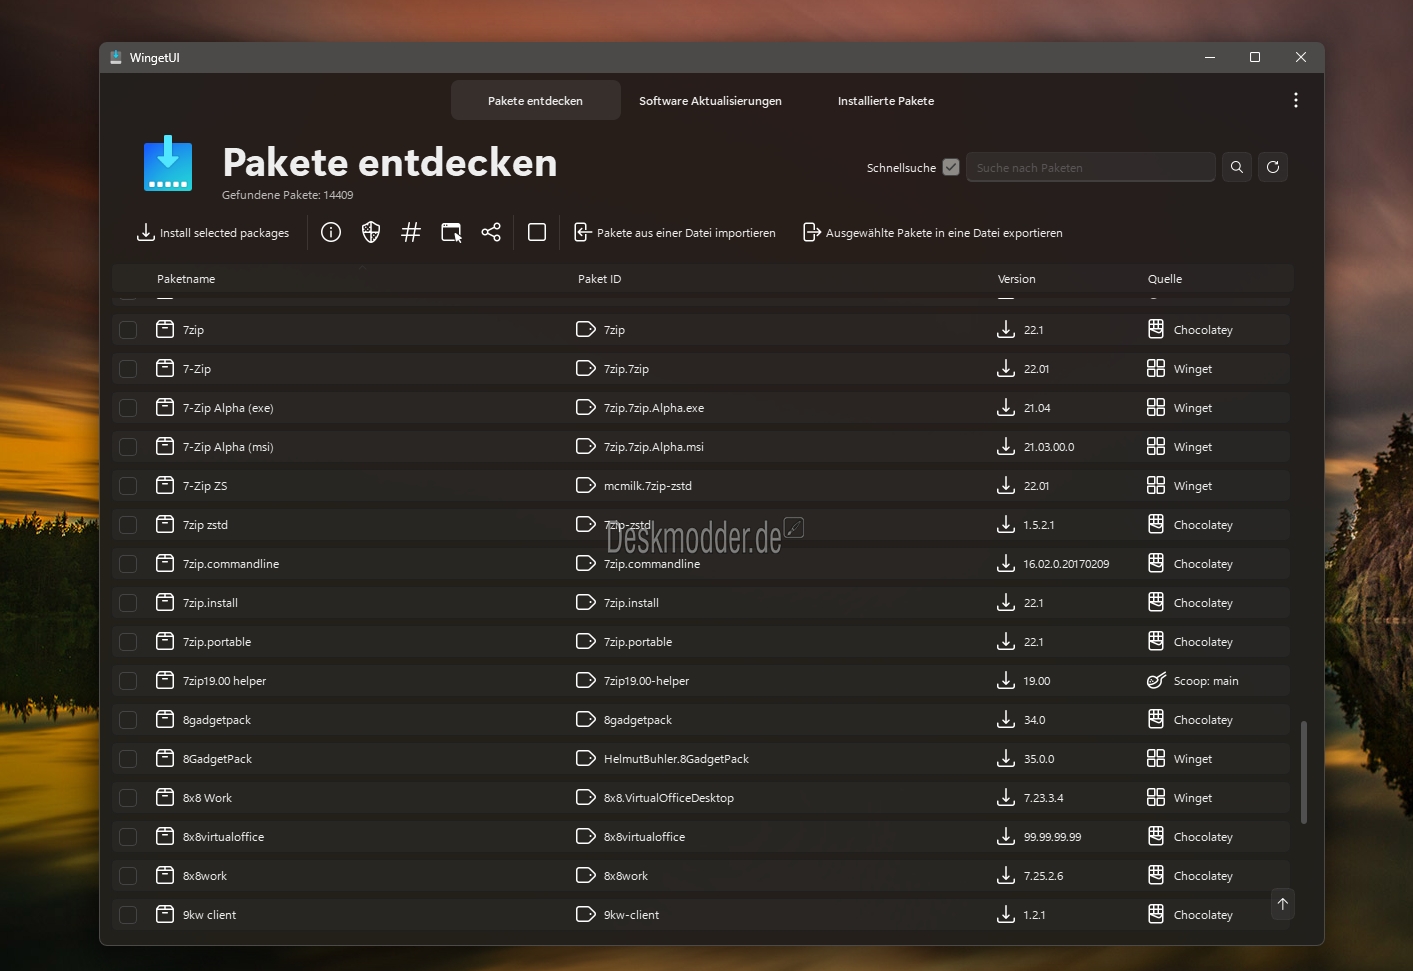
Task: Click the 9kw-client package ID
Action: tap(631, 915)
